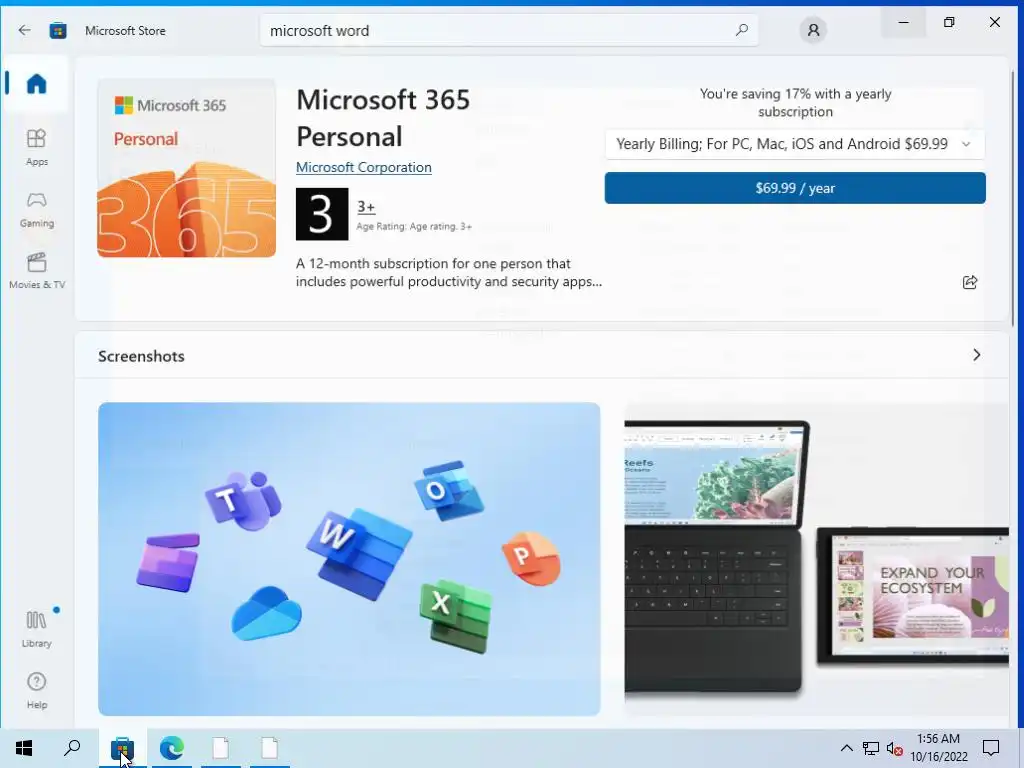Open the clock showing 1:56 AM
Screen dimensions: 1024x768
938,748
